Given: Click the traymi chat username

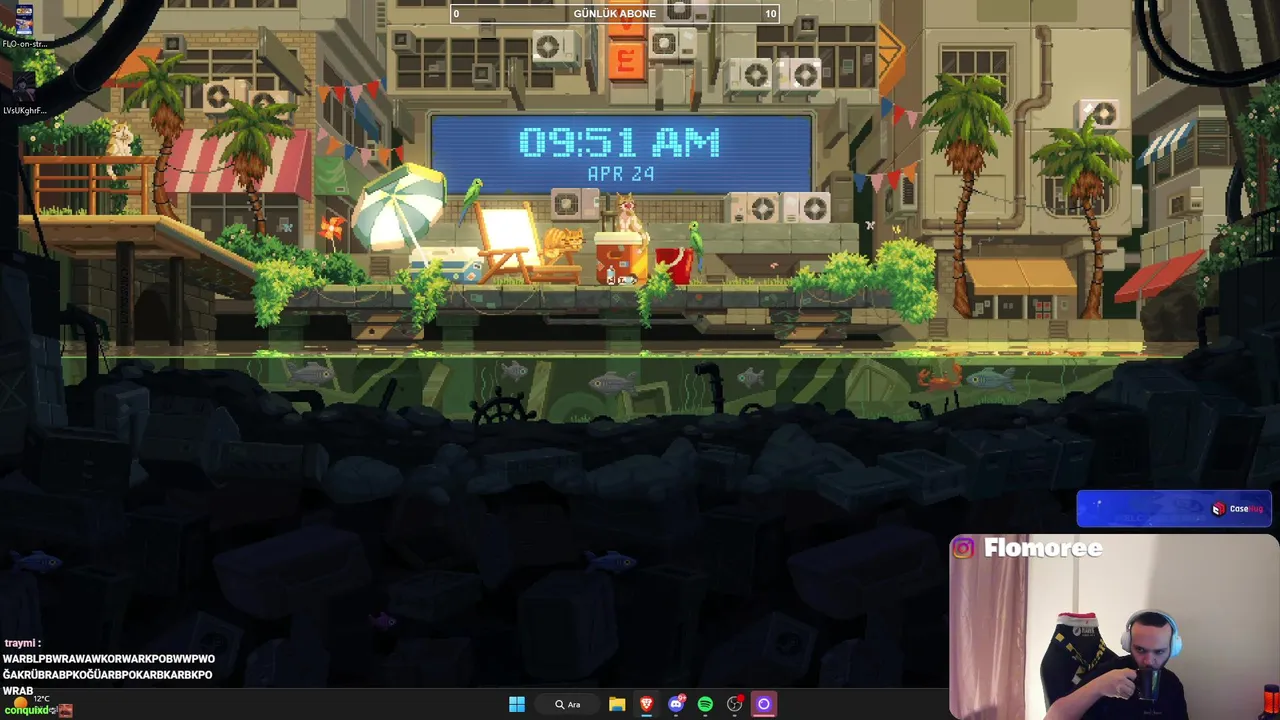Looking at the screenshot, I should click(x=20, y=644).
